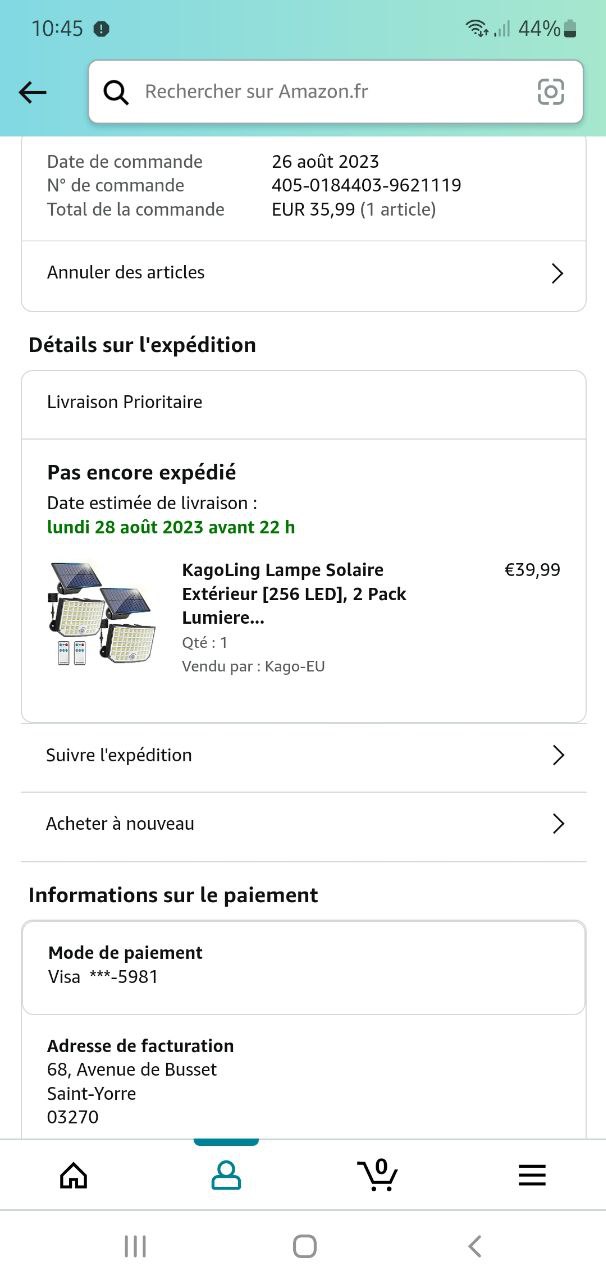Expand the Annuler des articles chevron
Screen dimensions: 606x1280
[x=558, y=274]
